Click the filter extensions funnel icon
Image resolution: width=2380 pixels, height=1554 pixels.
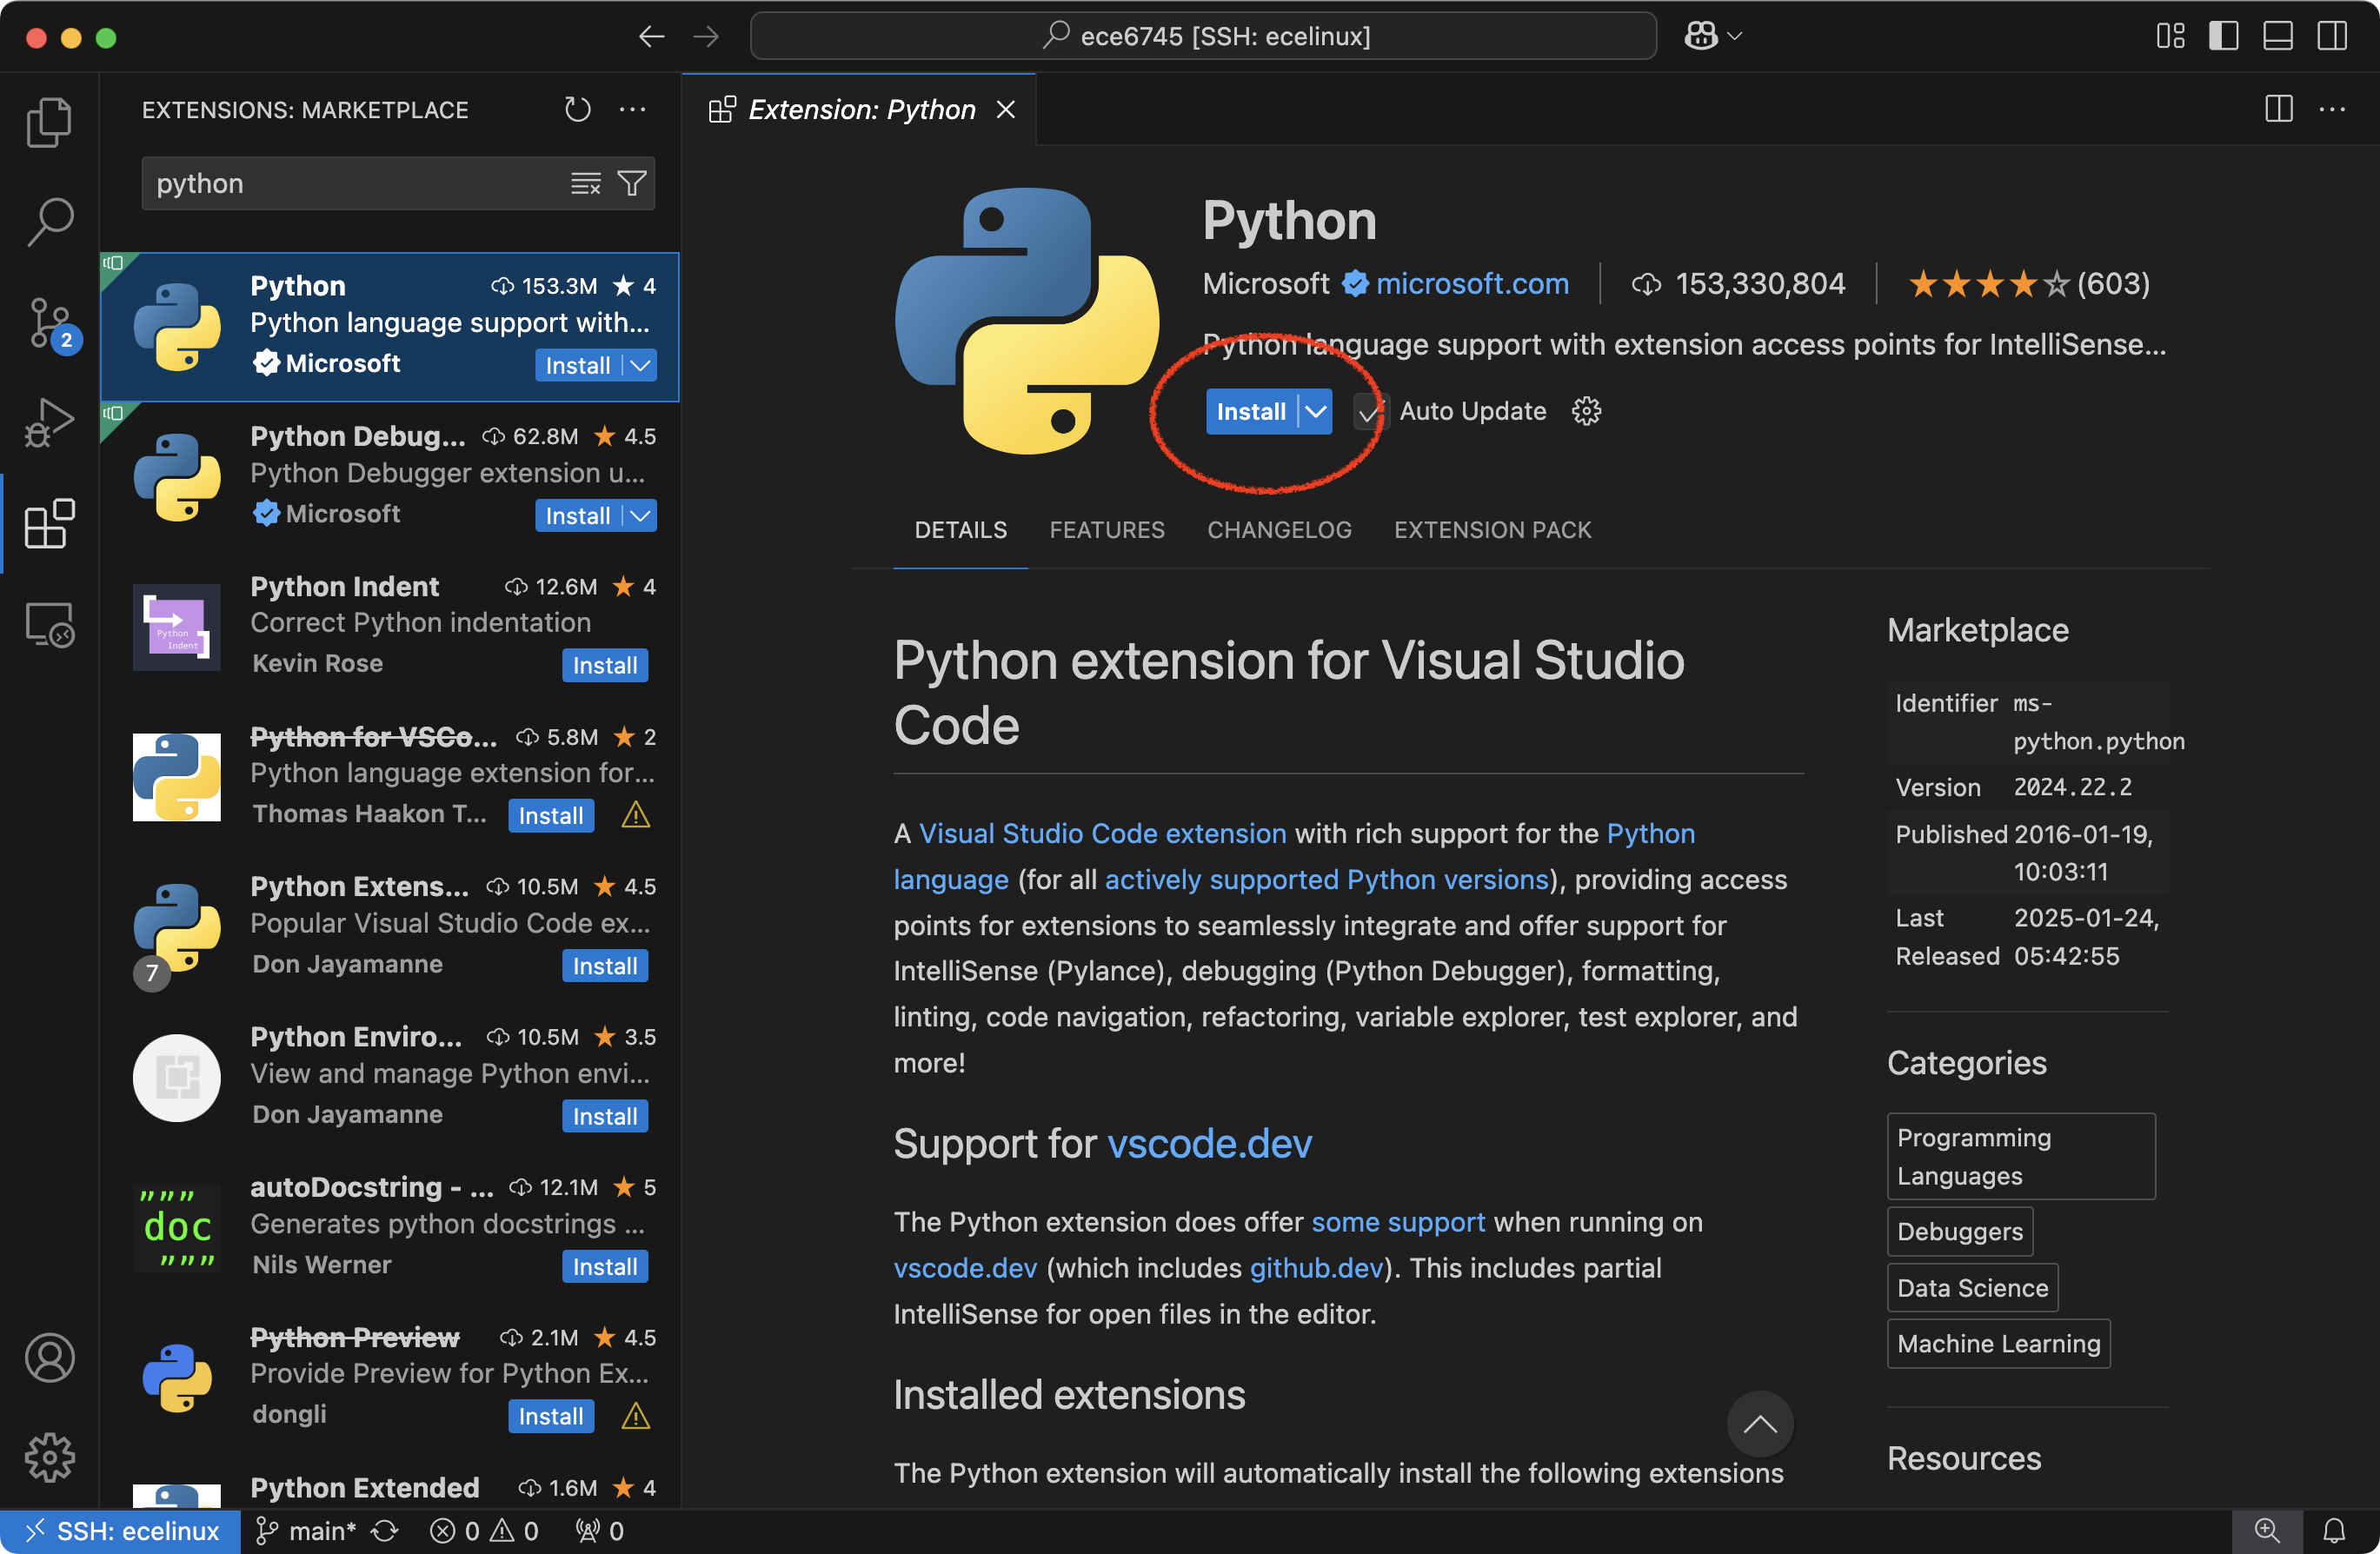[632, 183]
